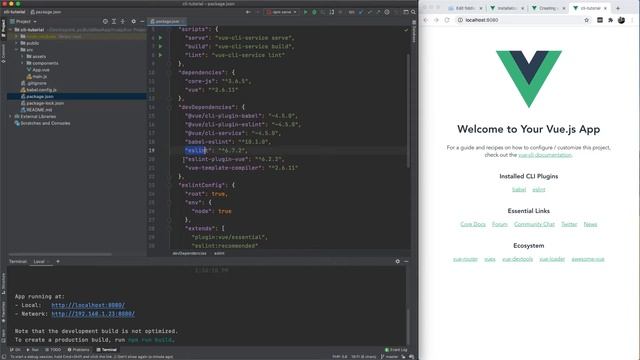This screenshot has height=360, width=640.
Task: Collapse the src folder
Action: 16,50
